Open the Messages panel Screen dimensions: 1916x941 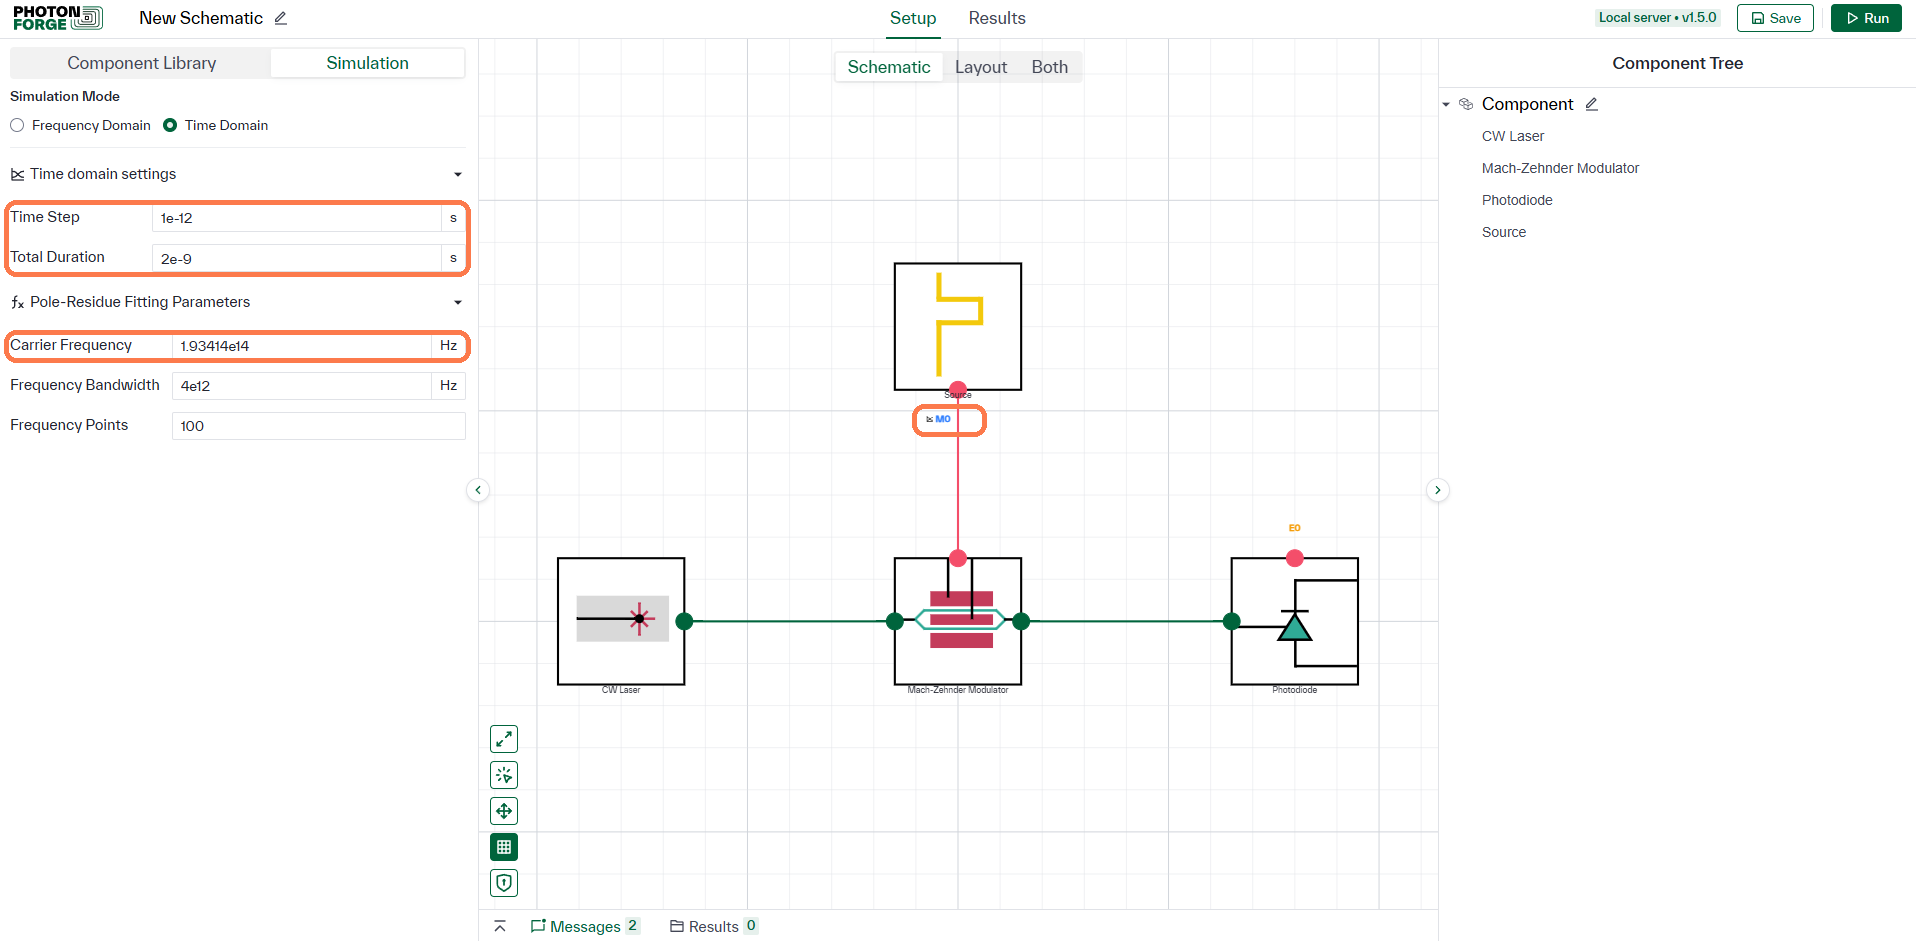coord(585,926)
